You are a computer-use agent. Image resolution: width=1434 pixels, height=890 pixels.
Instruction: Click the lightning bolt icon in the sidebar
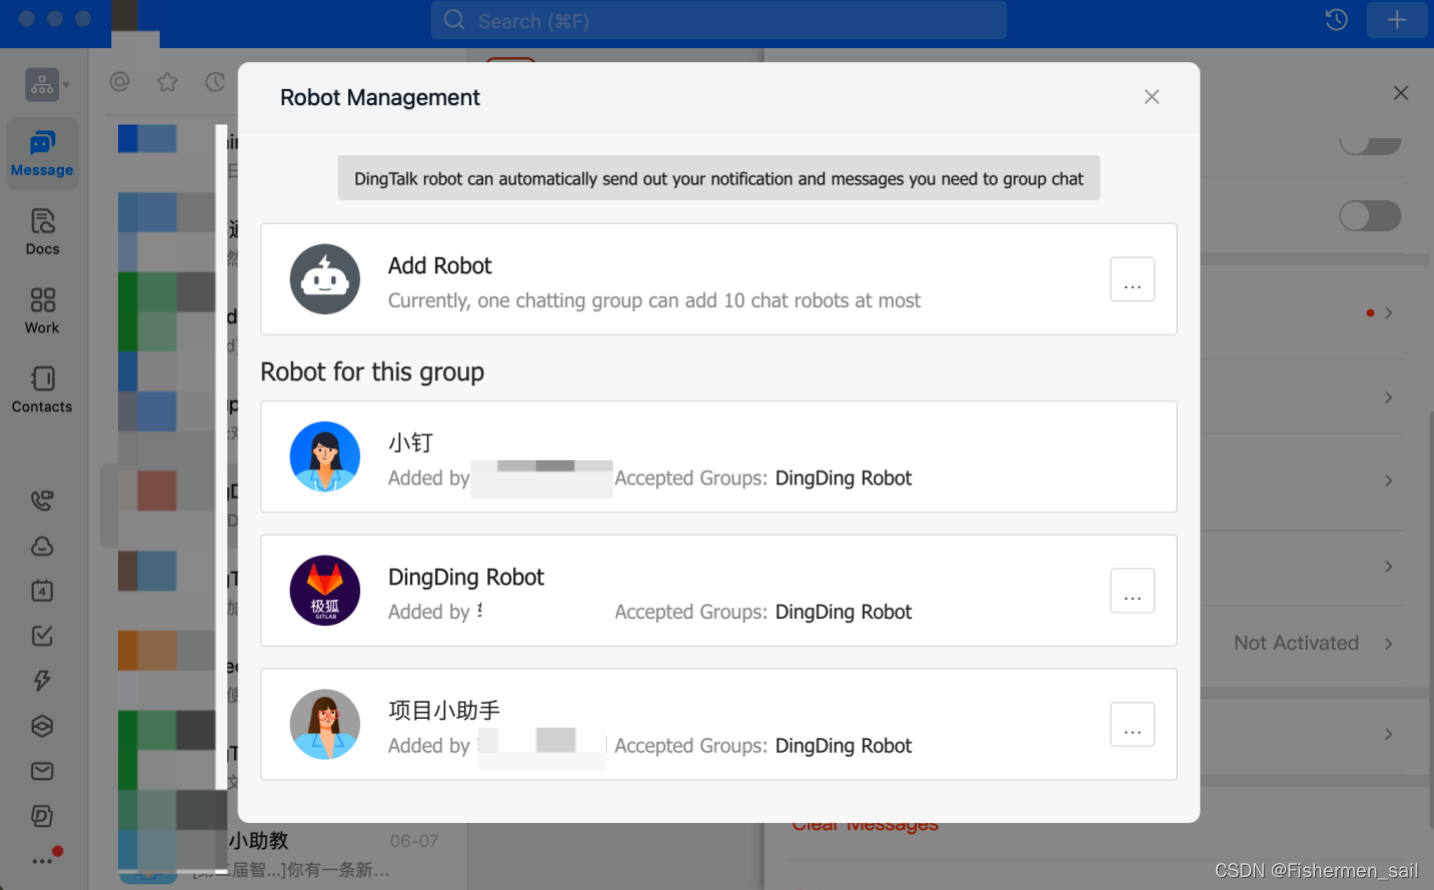tap(42, 681)
